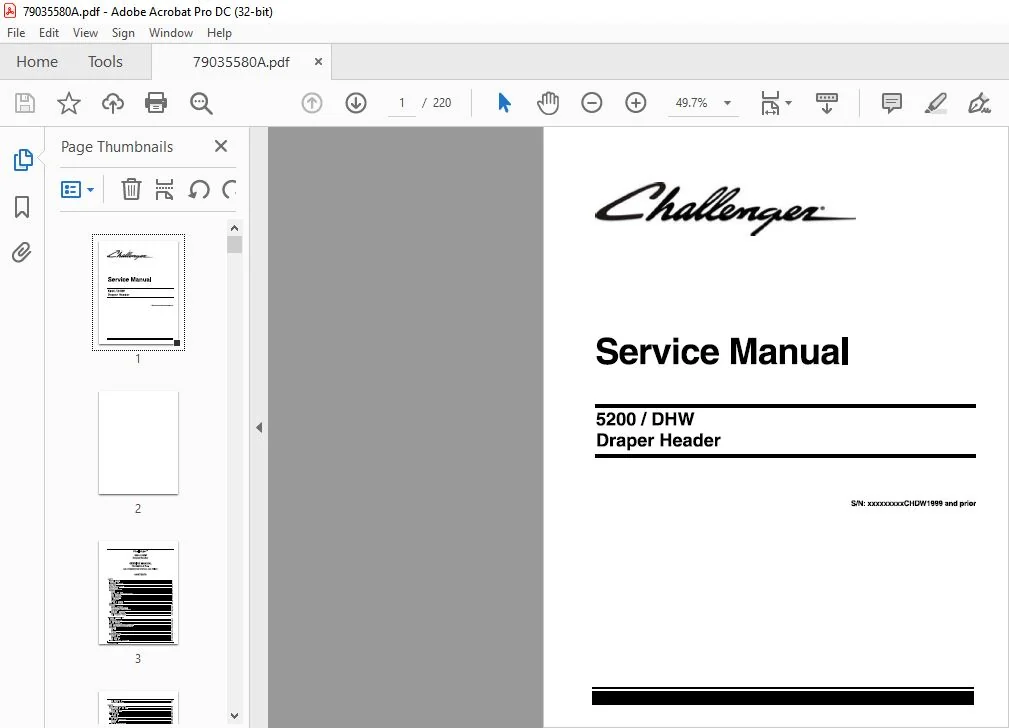This screenshot has height=728, width=1009.
Task: Click the Save file icon
Action: point(25,103)
